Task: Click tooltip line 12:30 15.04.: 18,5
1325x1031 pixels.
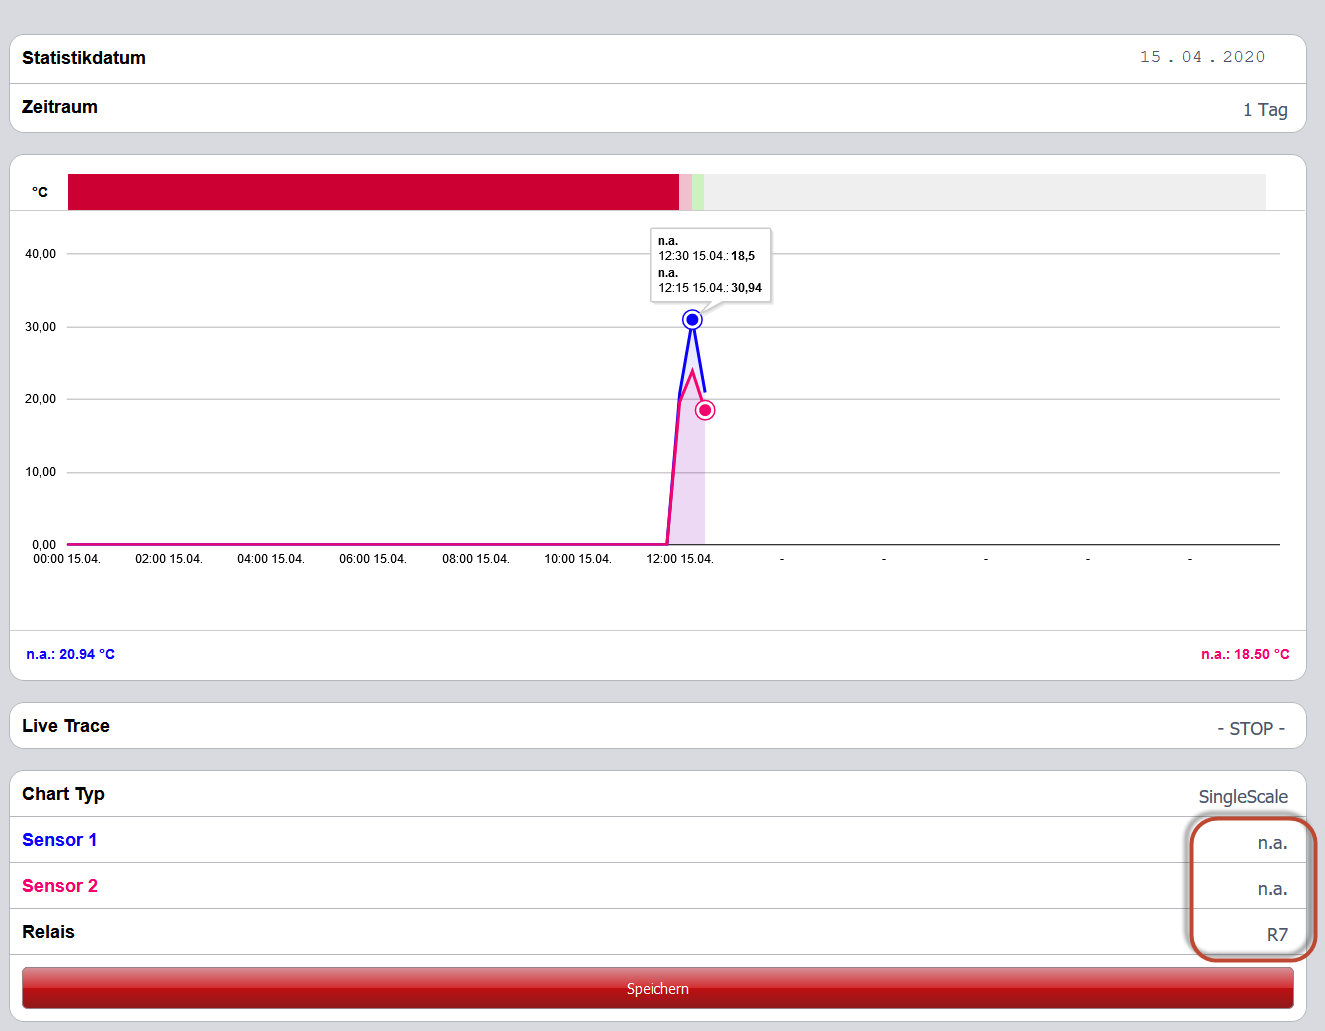Action: (706, 256)
